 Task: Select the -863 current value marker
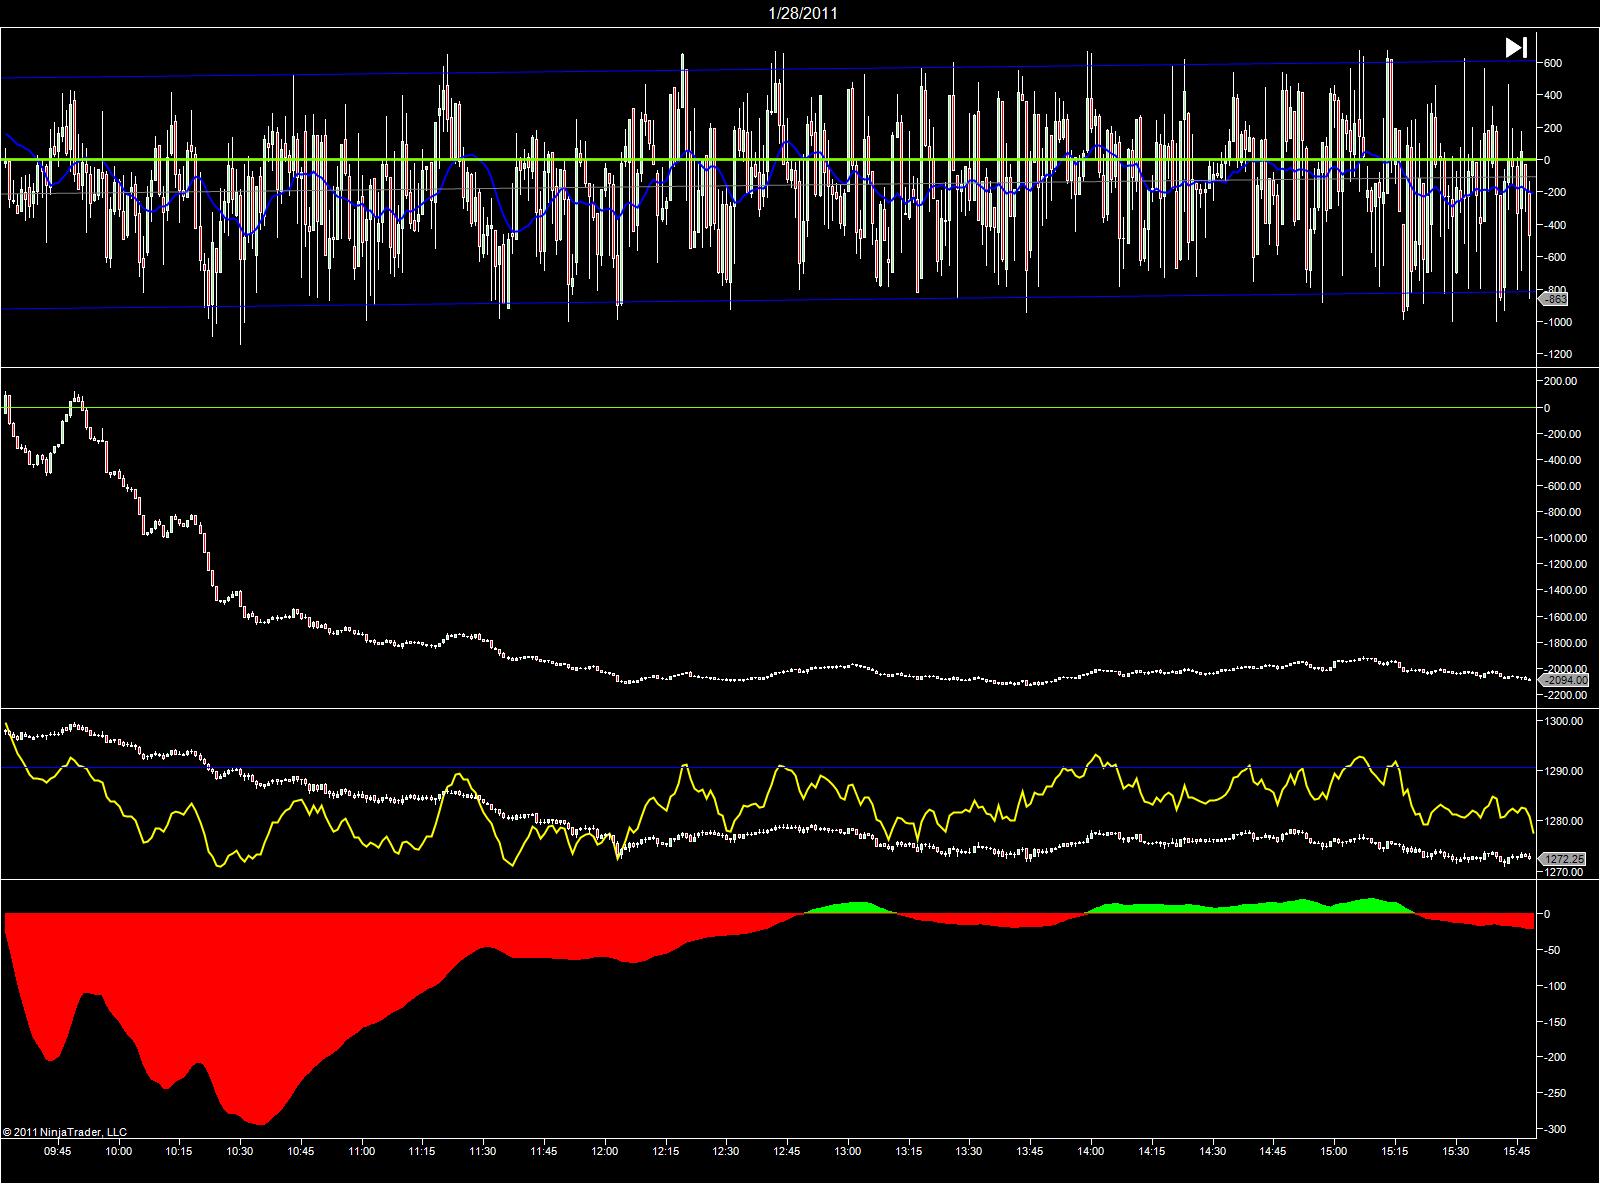coord(1555,299)
